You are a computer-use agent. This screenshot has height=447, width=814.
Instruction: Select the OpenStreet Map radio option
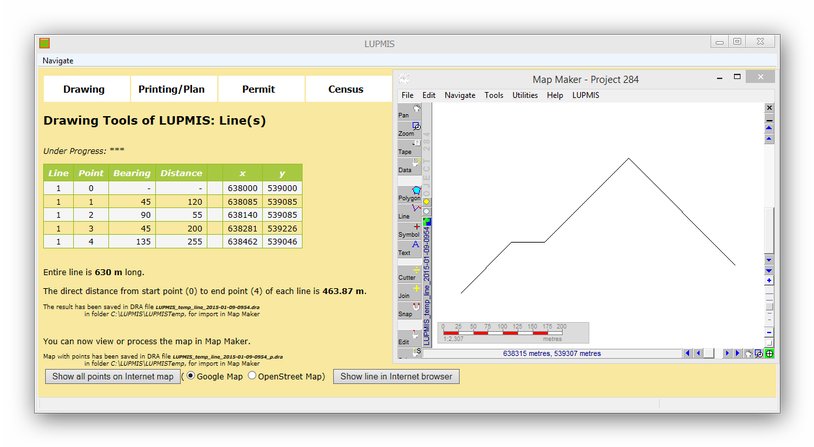[x=252, y=376]
